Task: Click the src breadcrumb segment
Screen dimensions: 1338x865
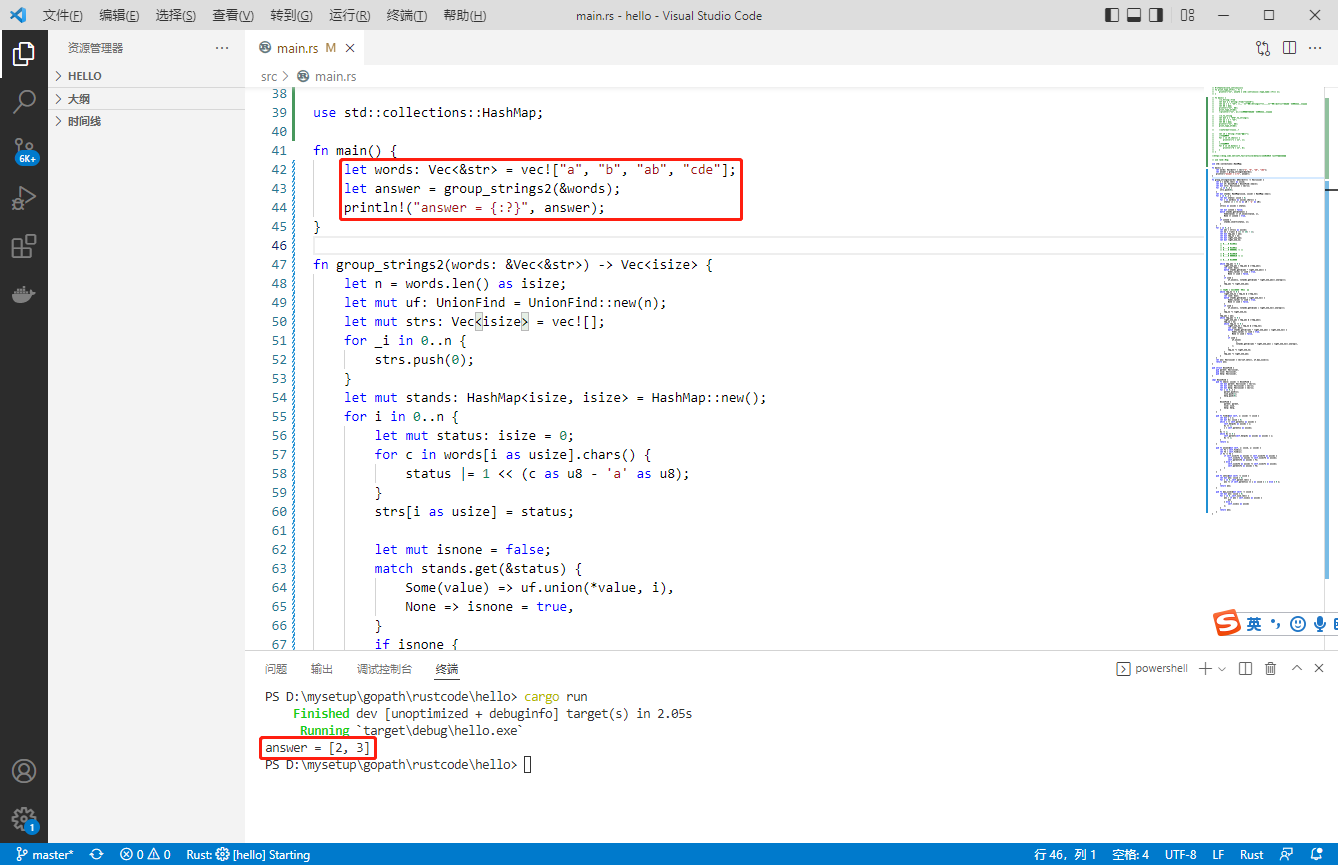Action: pos(269,76)
